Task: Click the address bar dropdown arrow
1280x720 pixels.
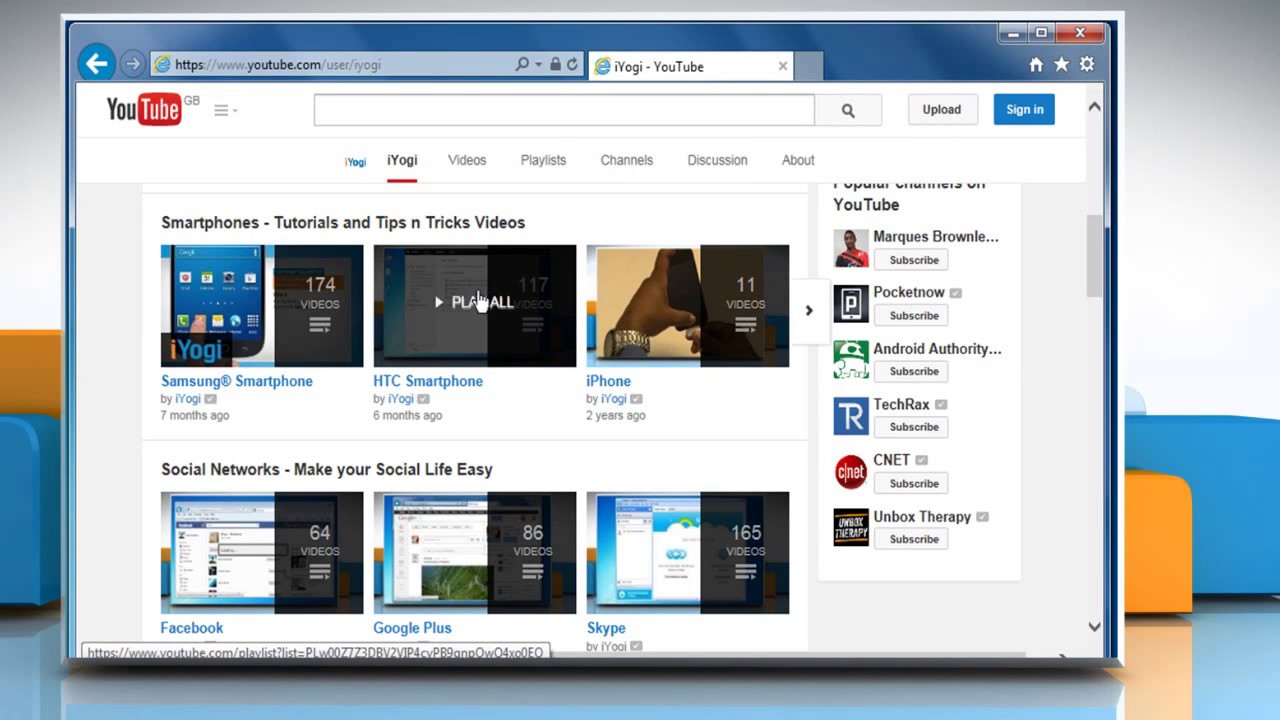Action: (x=538, y=64)
